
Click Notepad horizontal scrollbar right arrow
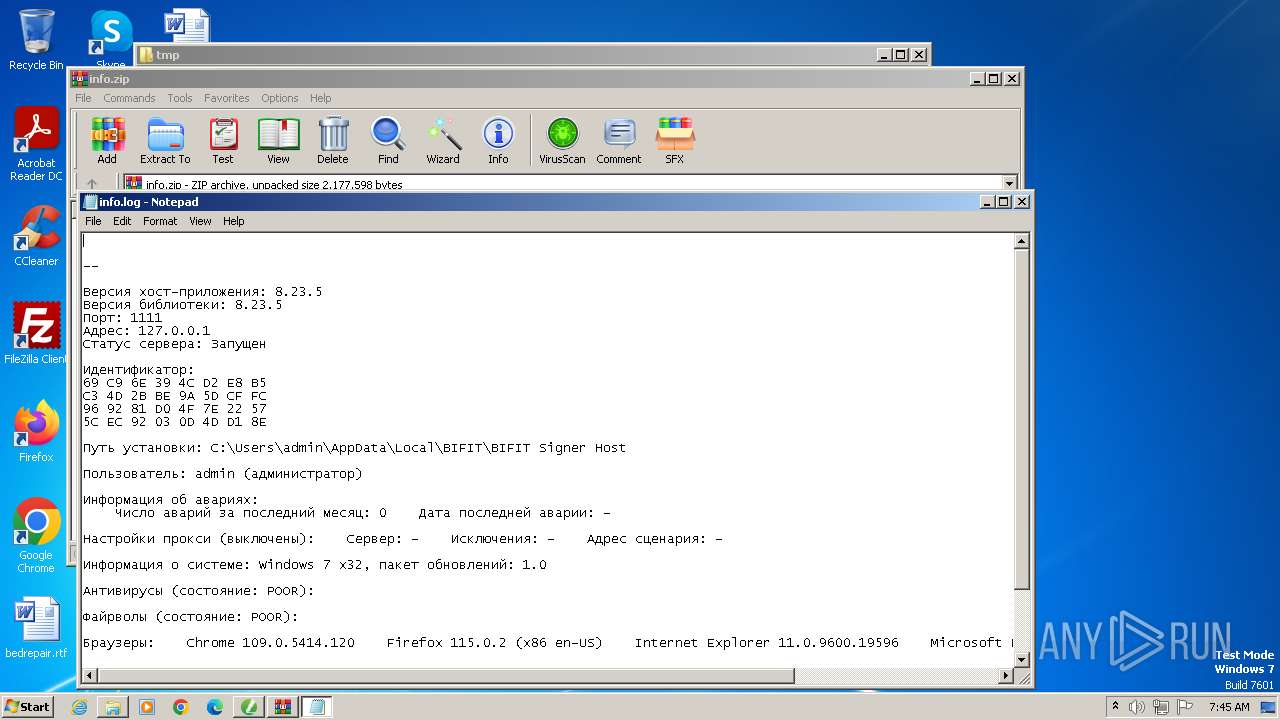[x=1006, y=676]
